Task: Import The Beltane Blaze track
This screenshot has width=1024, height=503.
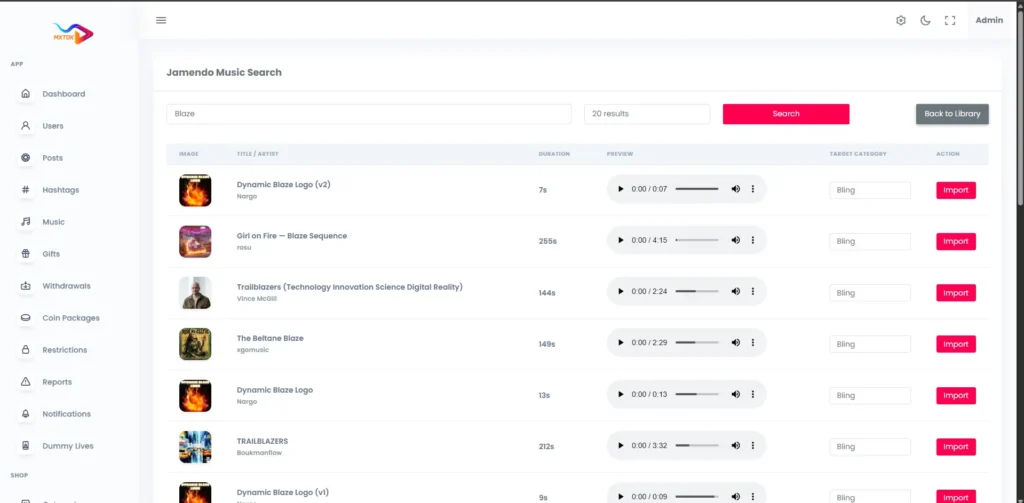Action: pyautogui.click(x=955, y=344)
